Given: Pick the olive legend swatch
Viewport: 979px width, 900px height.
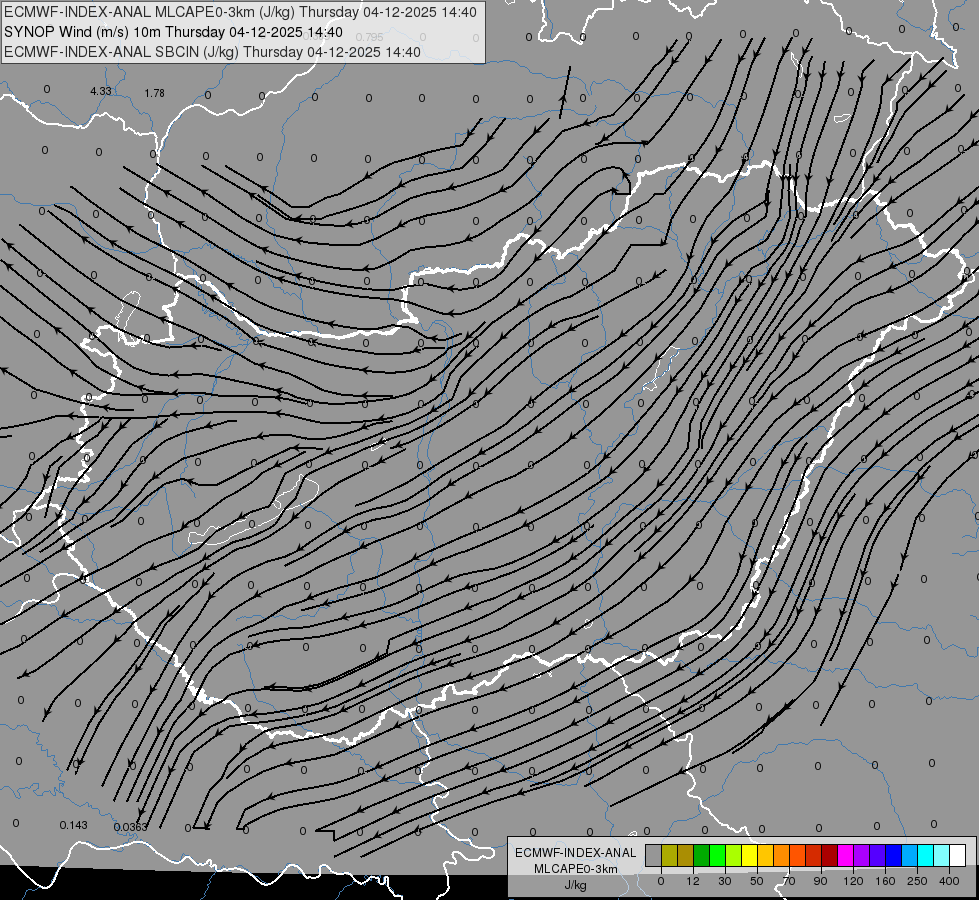Looking at the screenshot, I should click(x=669, y=855).
